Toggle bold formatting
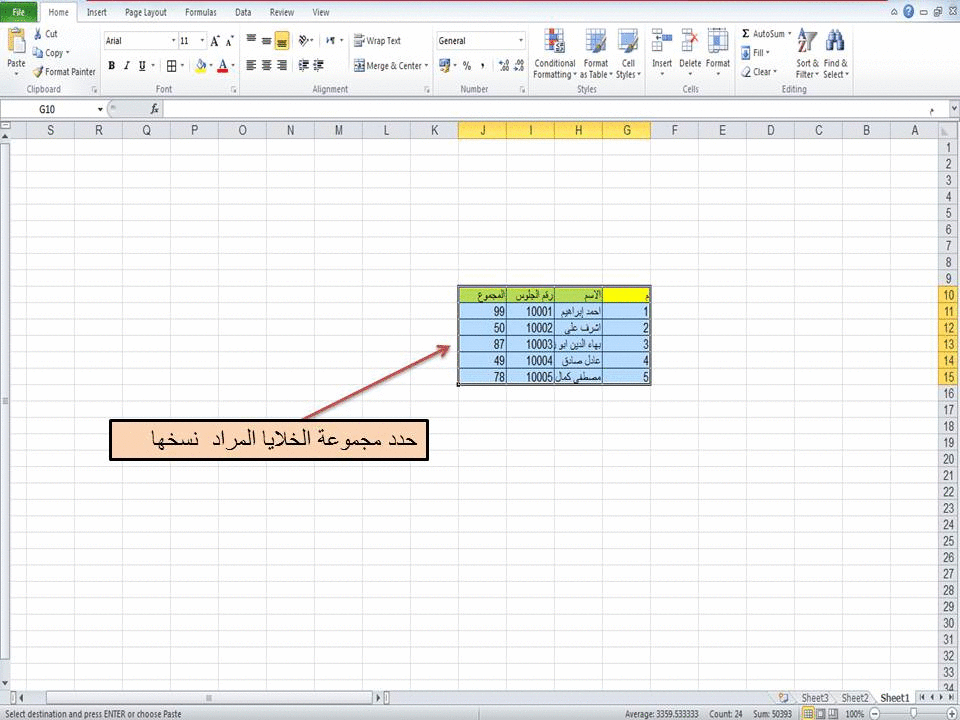Screen dimensions: 960x720 pyautogui.click(x=111, y=66)
